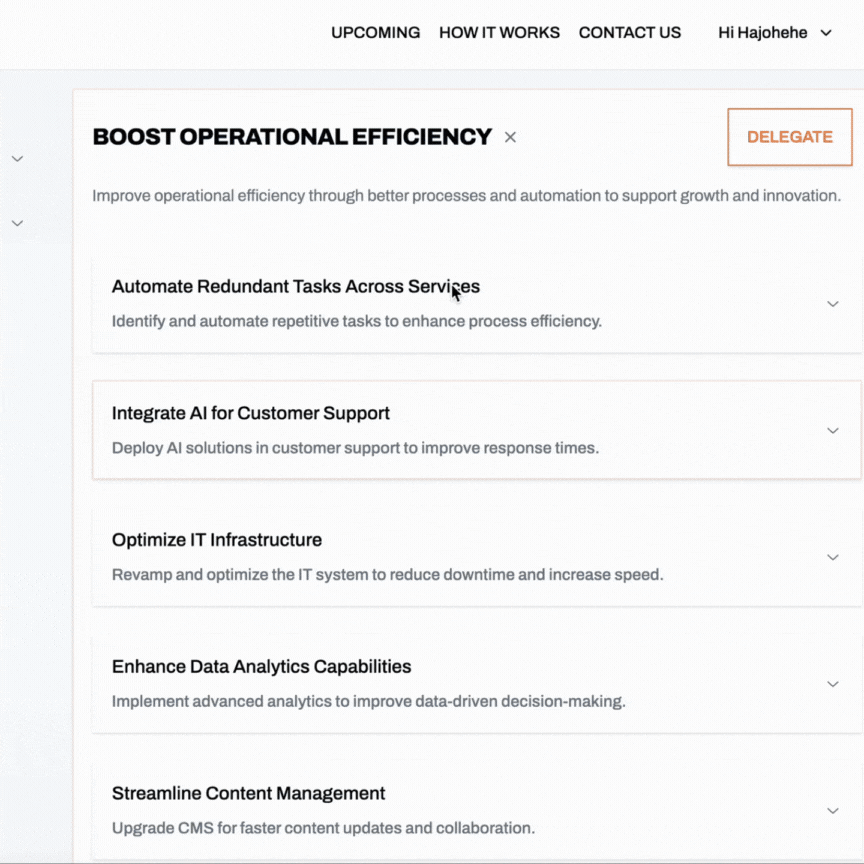Expand Integrate AI for Customer Support chevron
Viewport: 864px width, 864px height.
pyautogui.click(x=832, y=431)
